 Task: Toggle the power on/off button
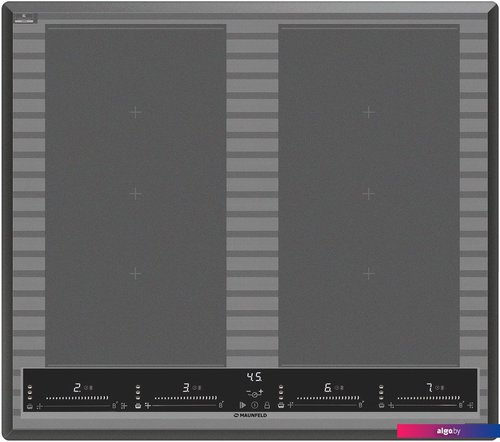tap(255, 405)
